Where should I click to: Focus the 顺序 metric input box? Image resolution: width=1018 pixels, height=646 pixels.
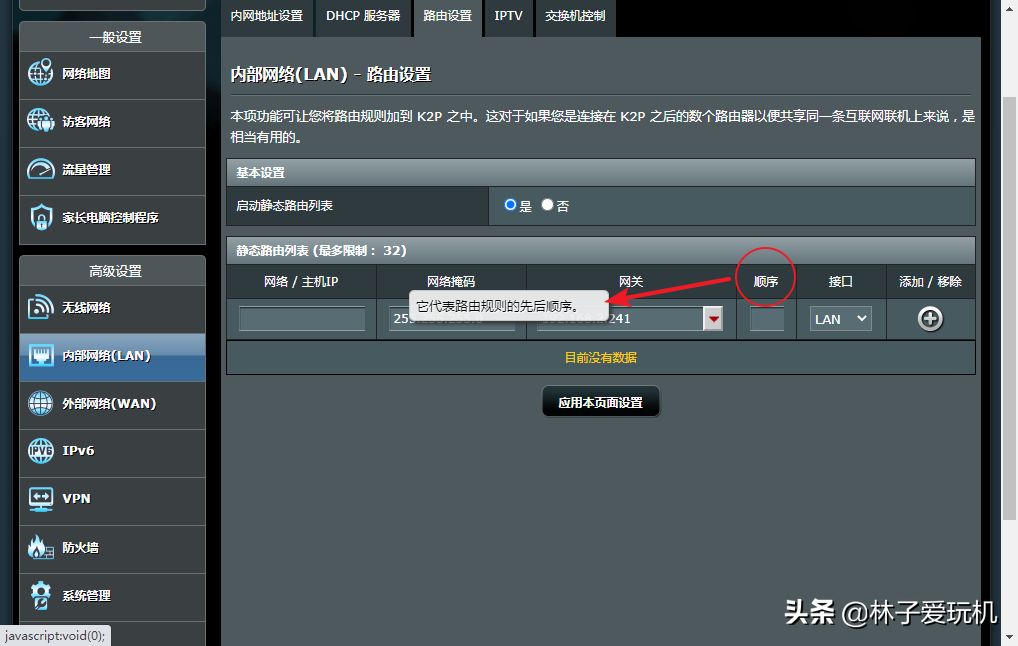click(767, 319)
